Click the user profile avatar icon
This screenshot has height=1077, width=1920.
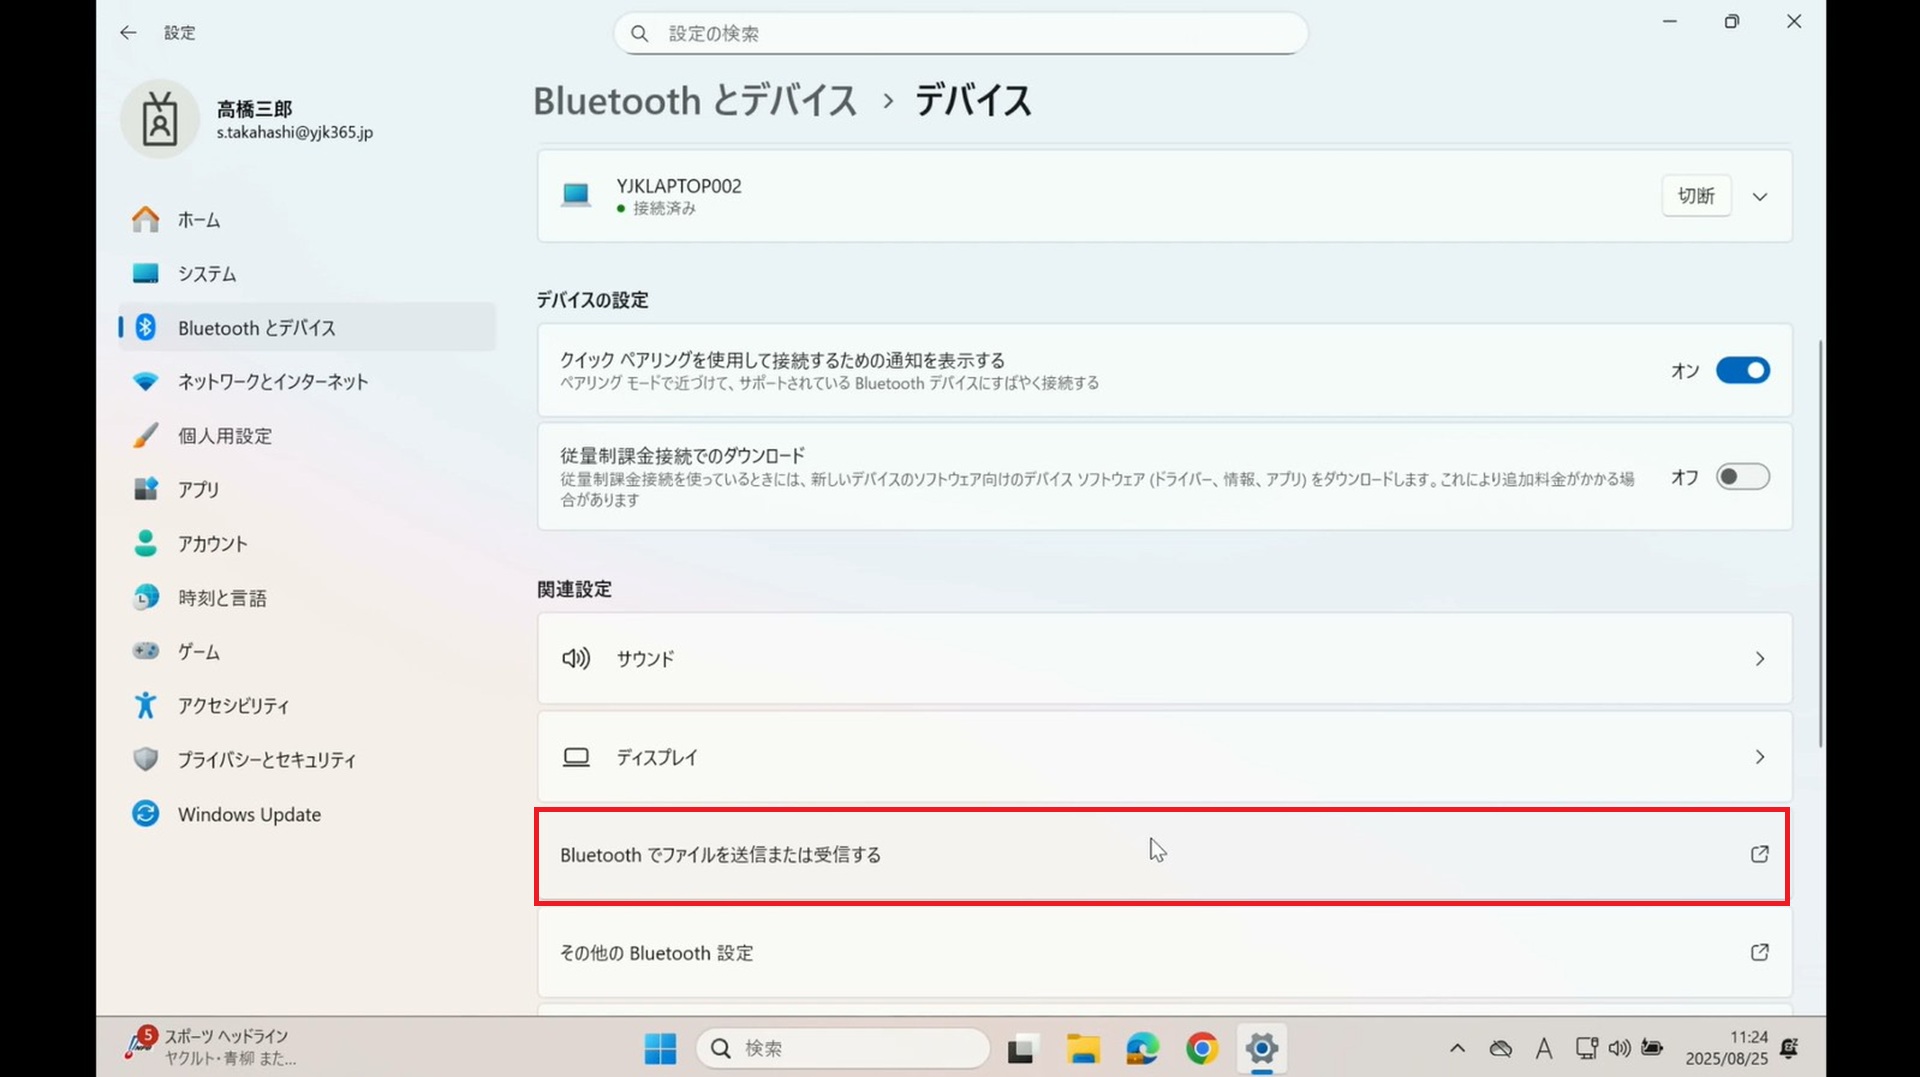pos(160,119)
